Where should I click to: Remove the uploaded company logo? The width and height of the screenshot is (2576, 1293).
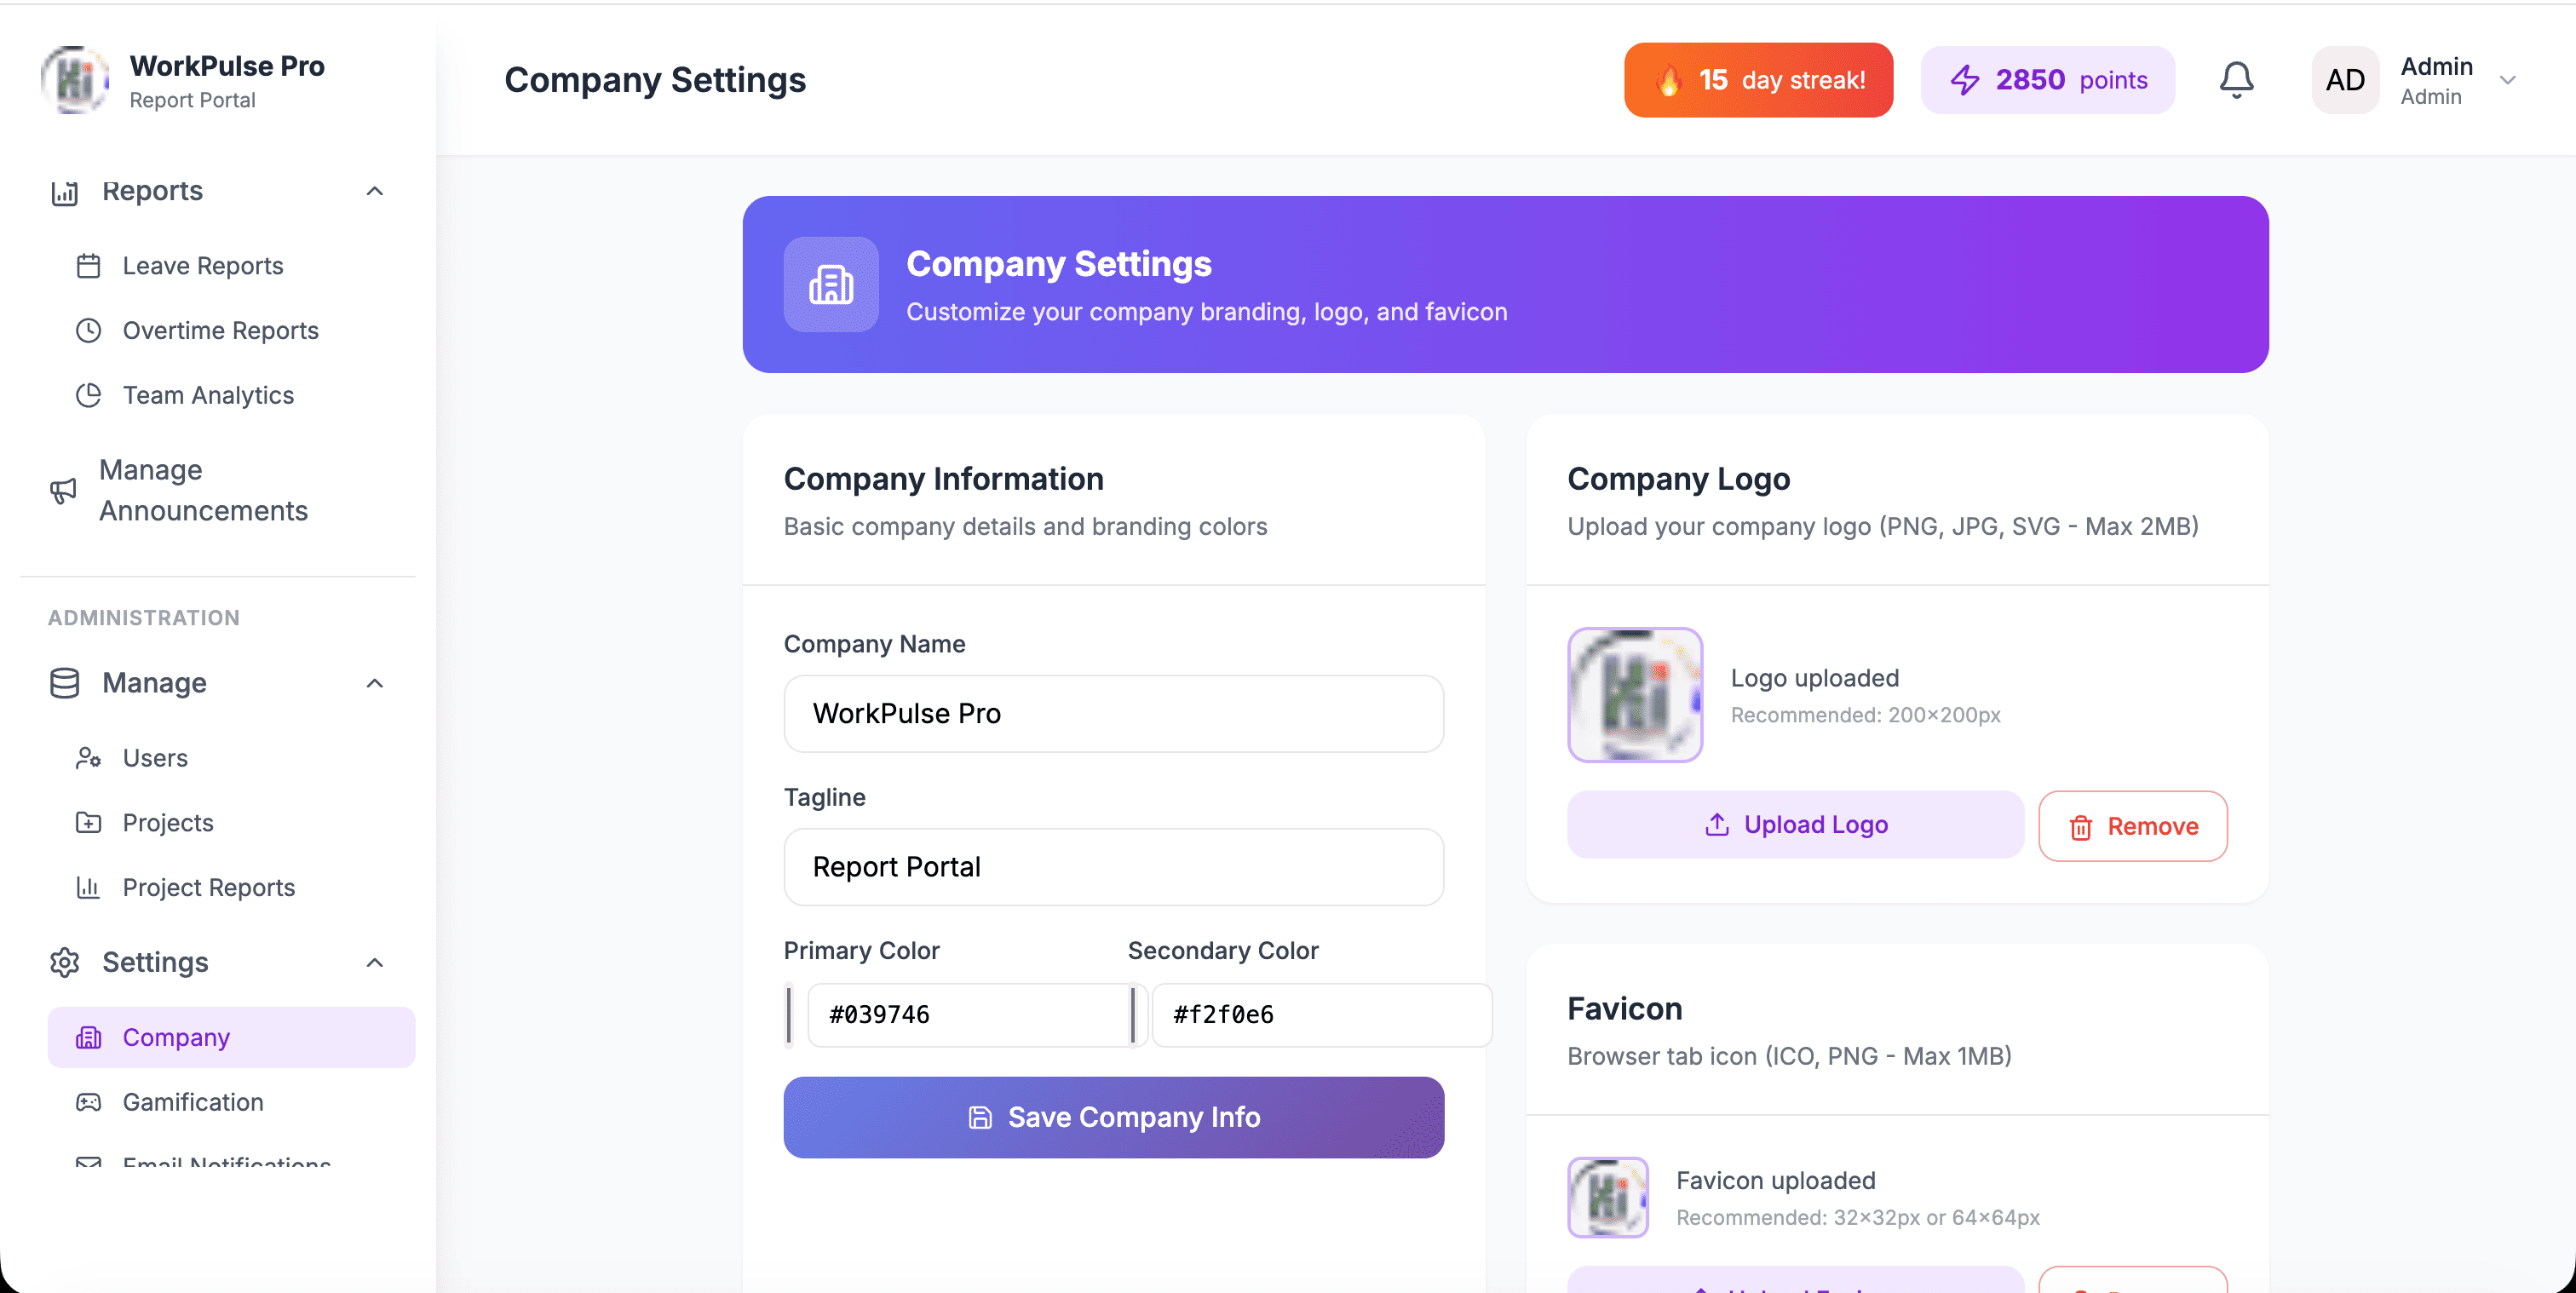point(2132,826)
